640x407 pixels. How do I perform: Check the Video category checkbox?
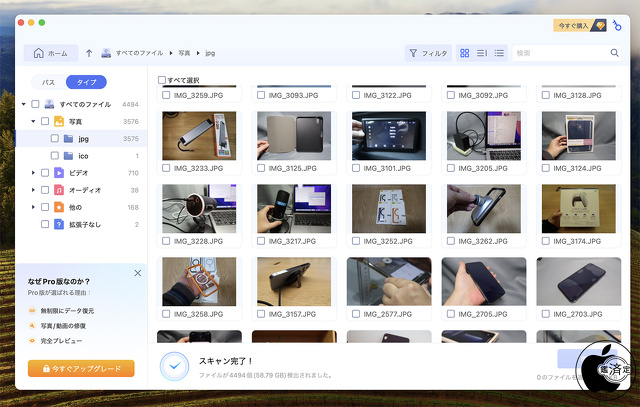click(x=45, y=173)
